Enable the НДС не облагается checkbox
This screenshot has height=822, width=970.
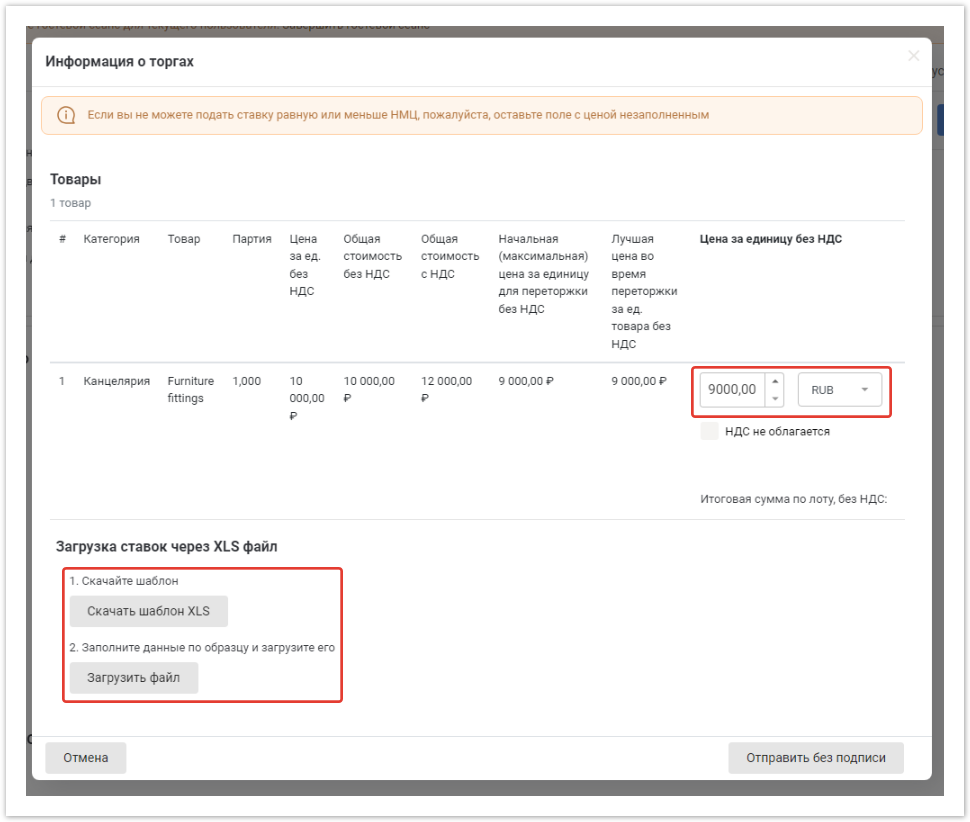pyautogui.click(x=710, y=431)
